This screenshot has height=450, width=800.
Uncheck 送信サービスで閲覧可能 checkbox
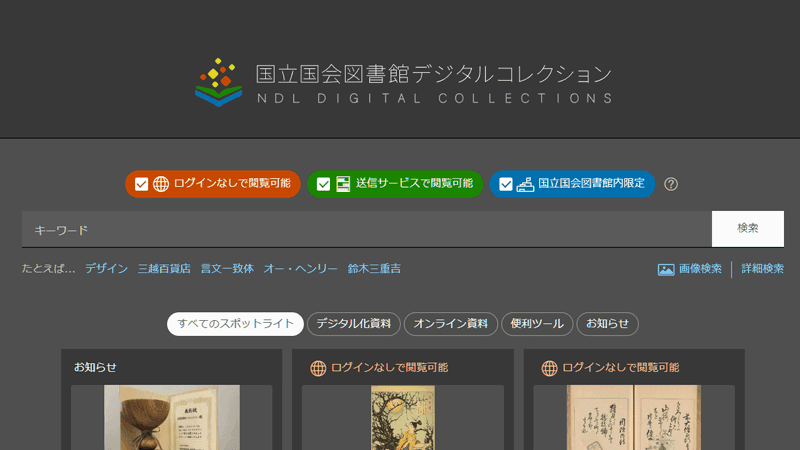coord(323,184)
